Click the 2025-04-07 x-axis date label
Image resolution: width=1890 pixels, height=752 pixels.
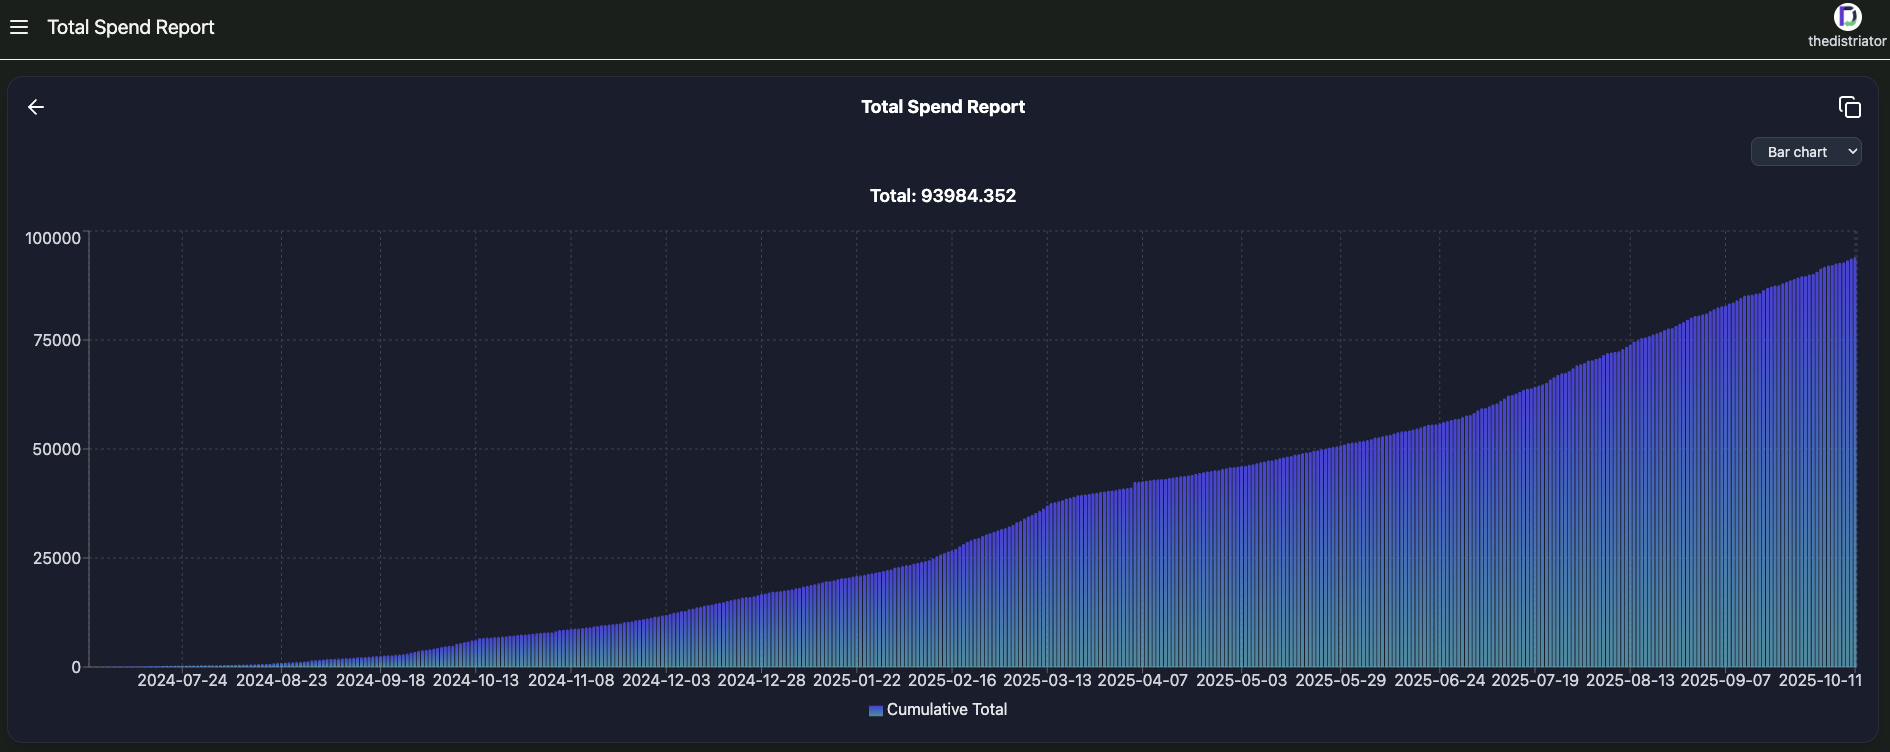[1142, 680]
